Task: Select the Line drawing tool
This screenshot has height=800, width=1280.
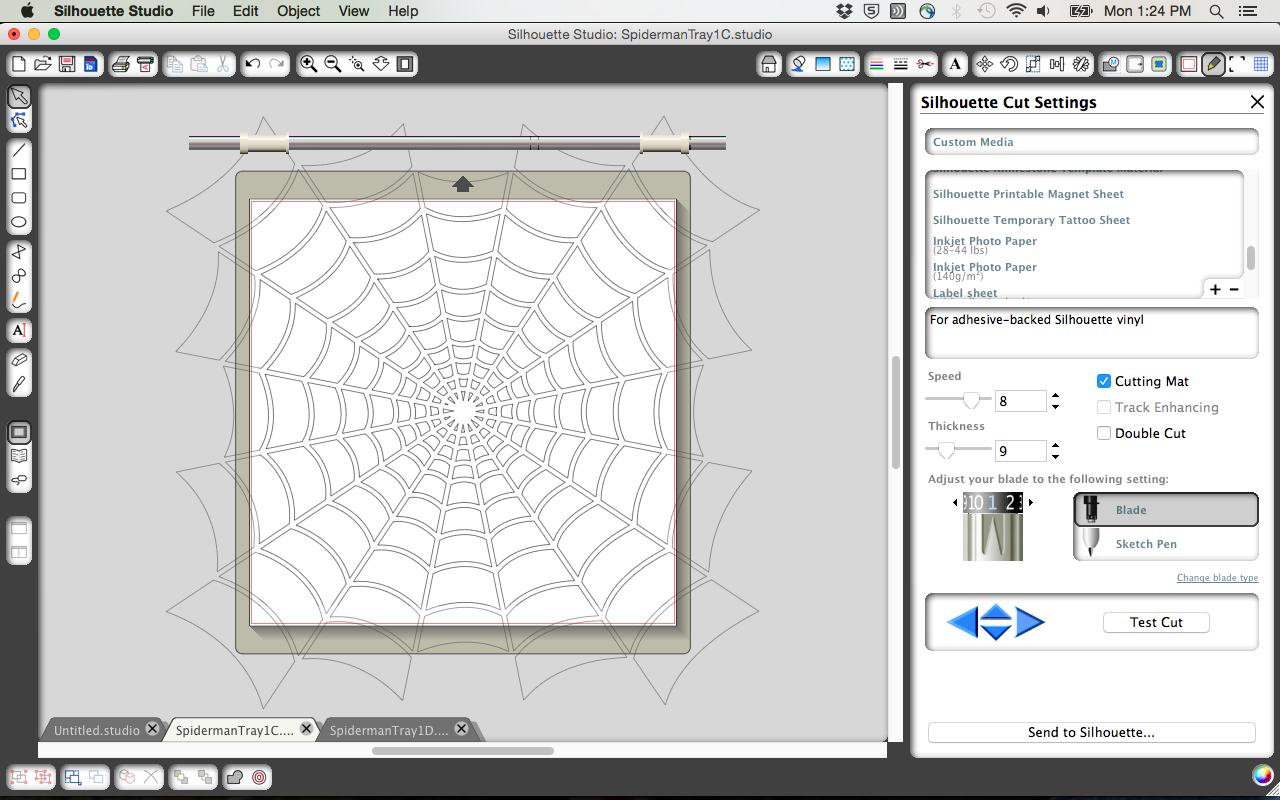Action: coord(19,150)
